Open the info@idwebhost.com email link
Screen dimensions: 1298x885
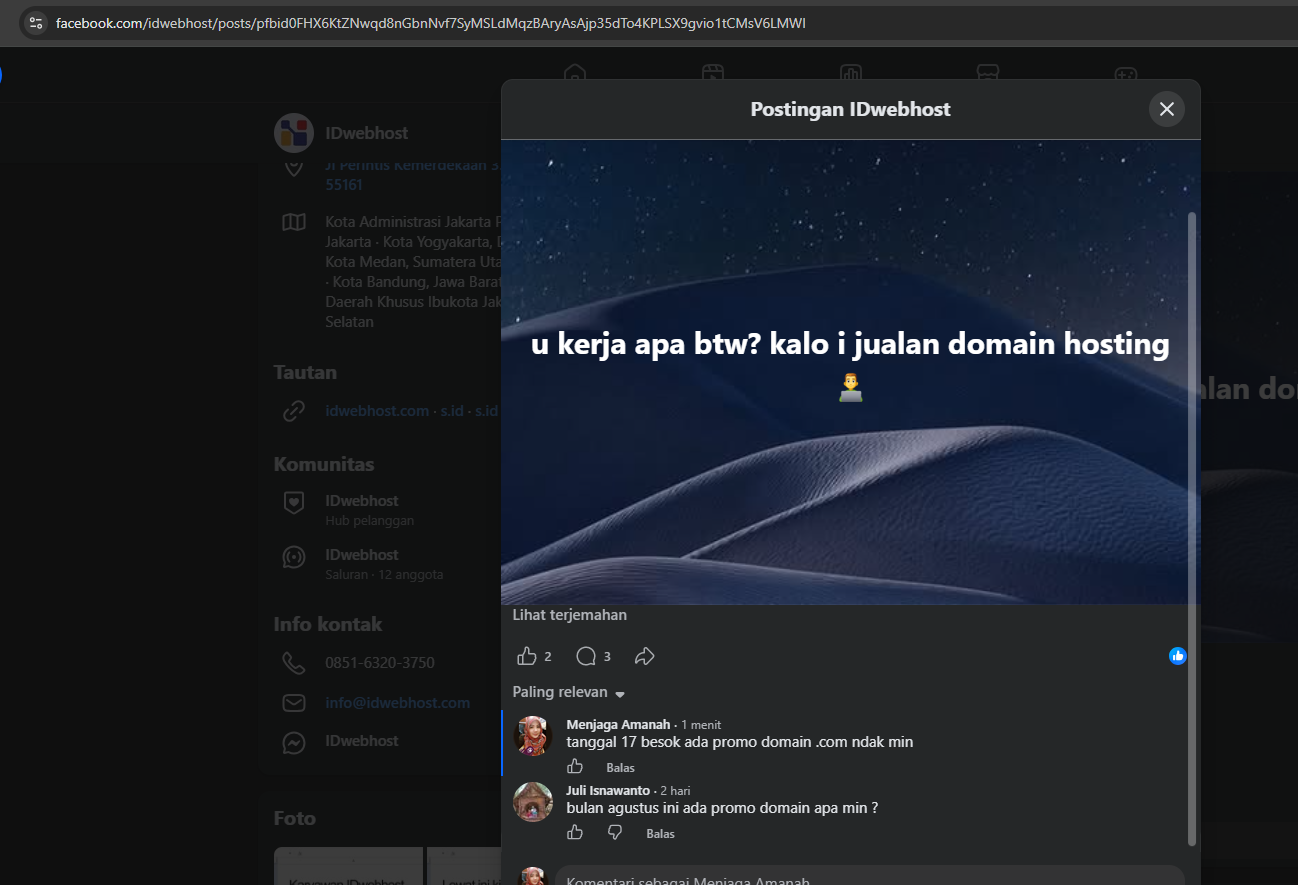(398, 702)
